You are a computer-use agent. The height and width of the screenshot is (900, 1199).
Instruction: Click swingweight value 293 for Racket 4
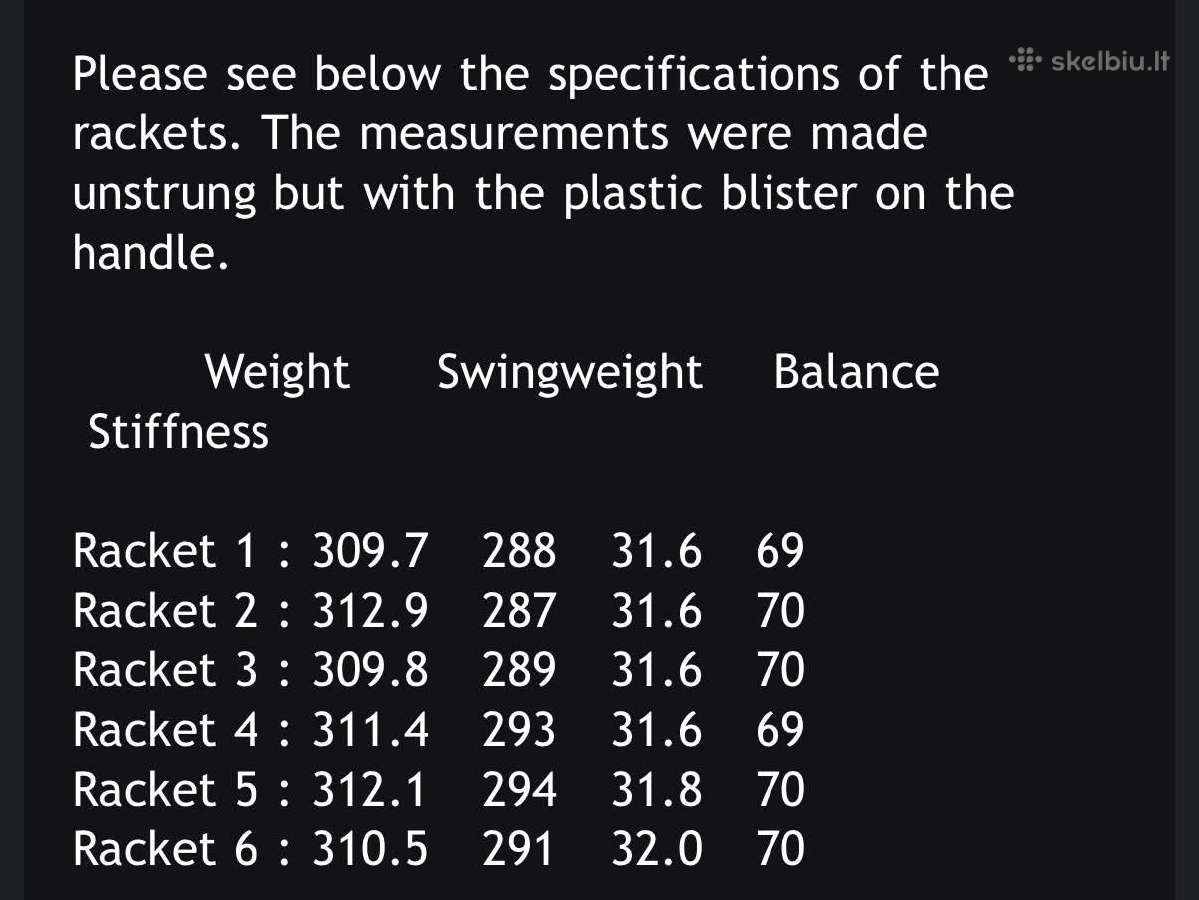pos(518,729)
